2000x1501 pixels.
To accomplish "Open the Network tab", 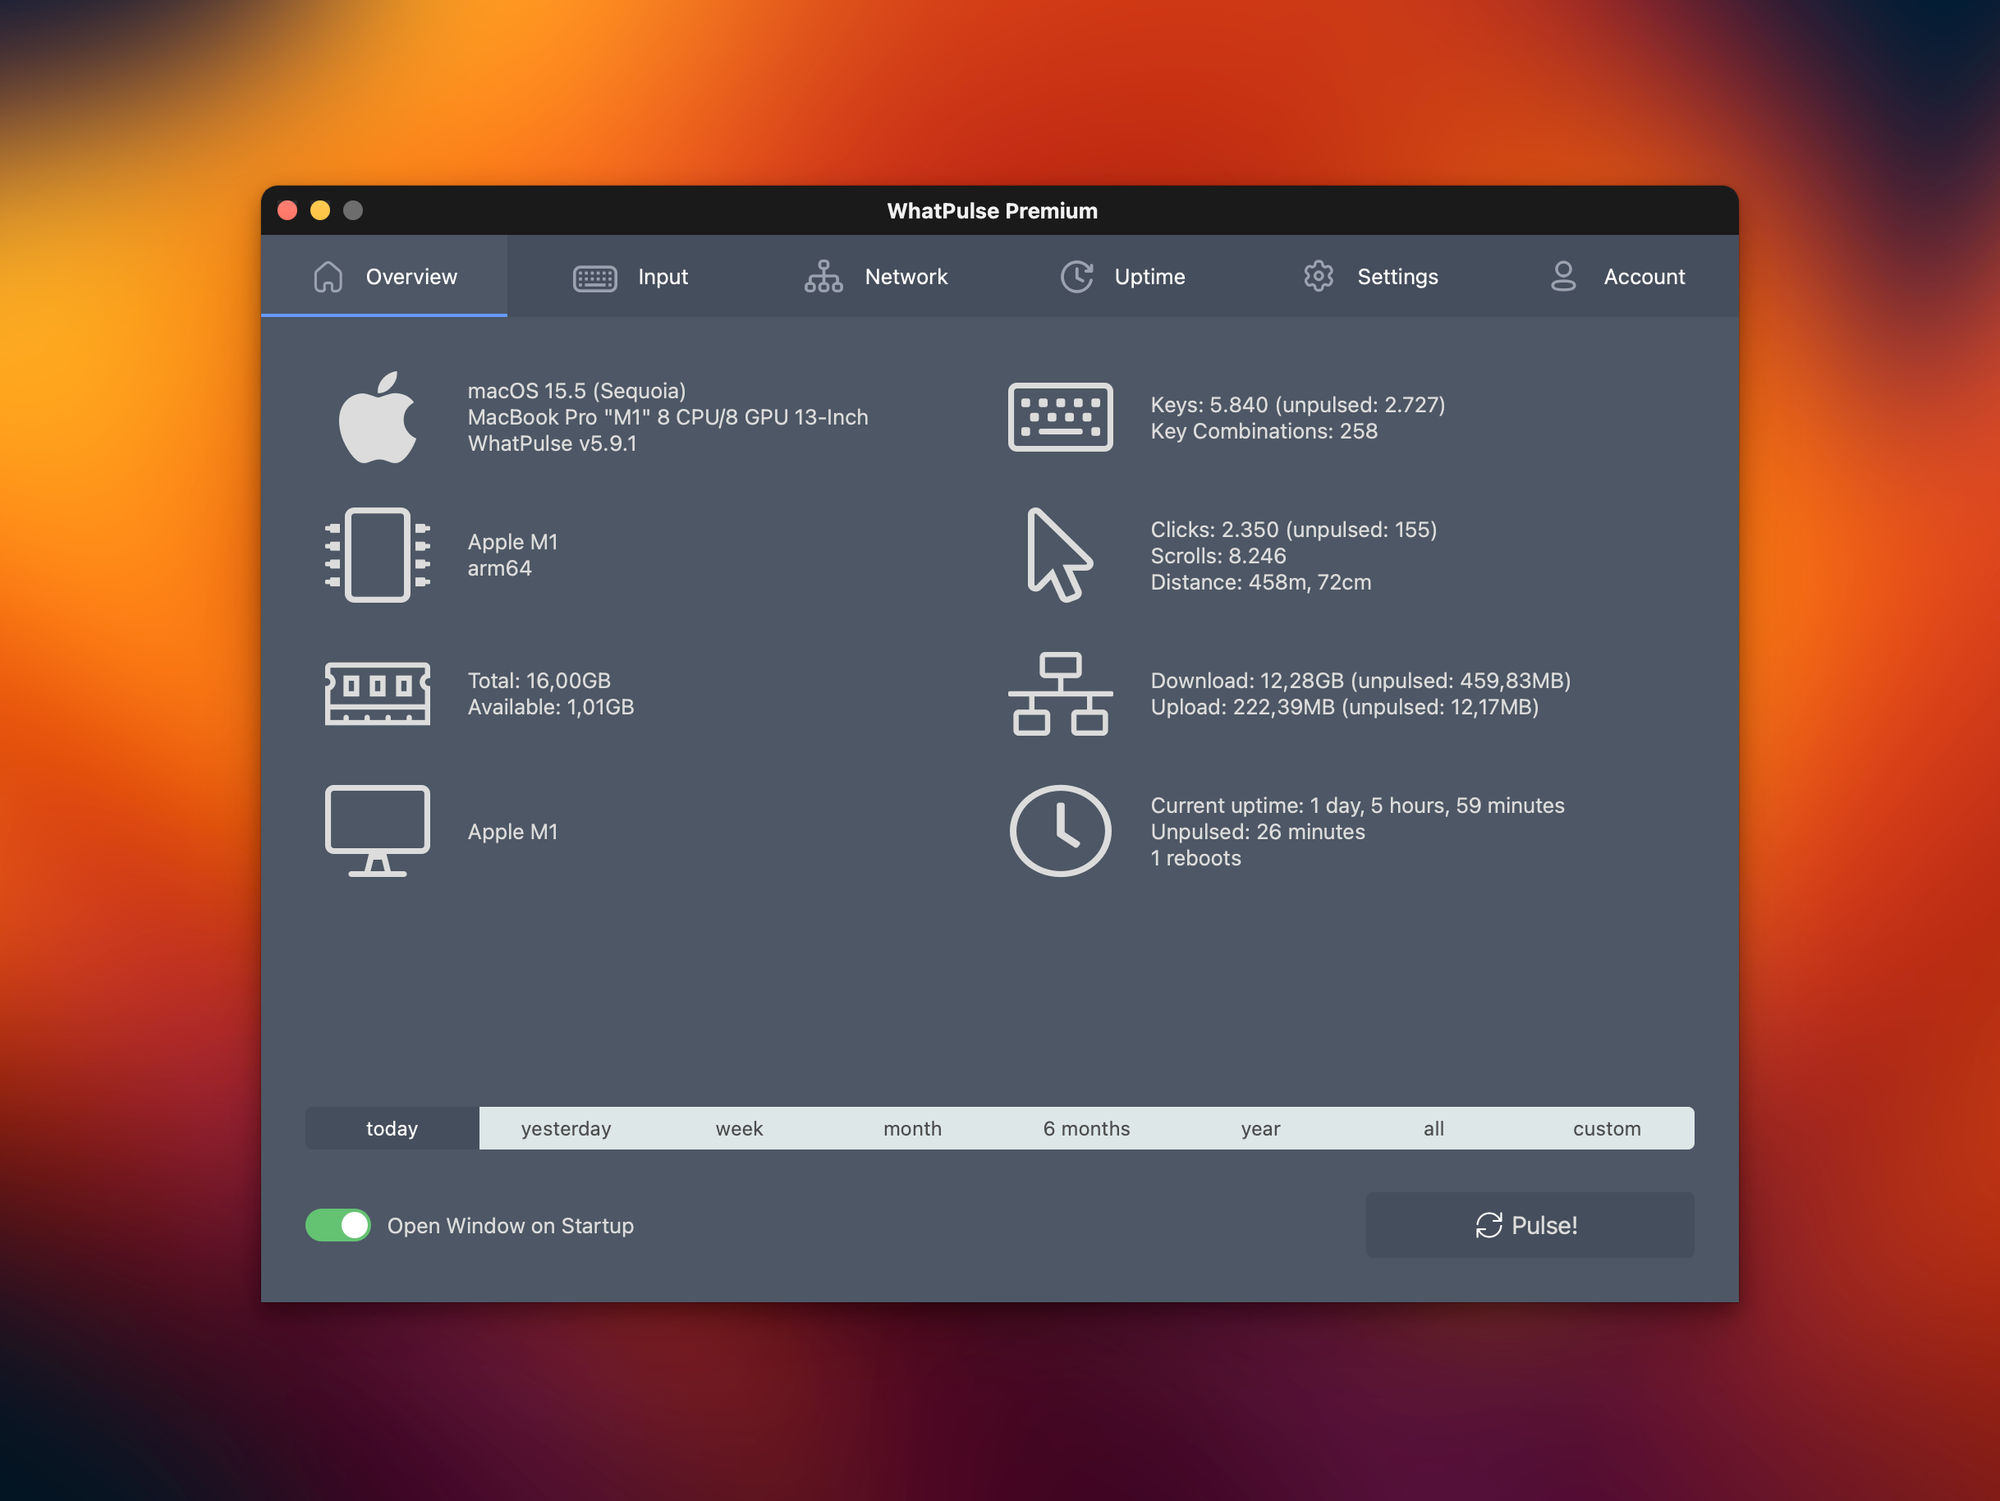I will click(877, 277).
